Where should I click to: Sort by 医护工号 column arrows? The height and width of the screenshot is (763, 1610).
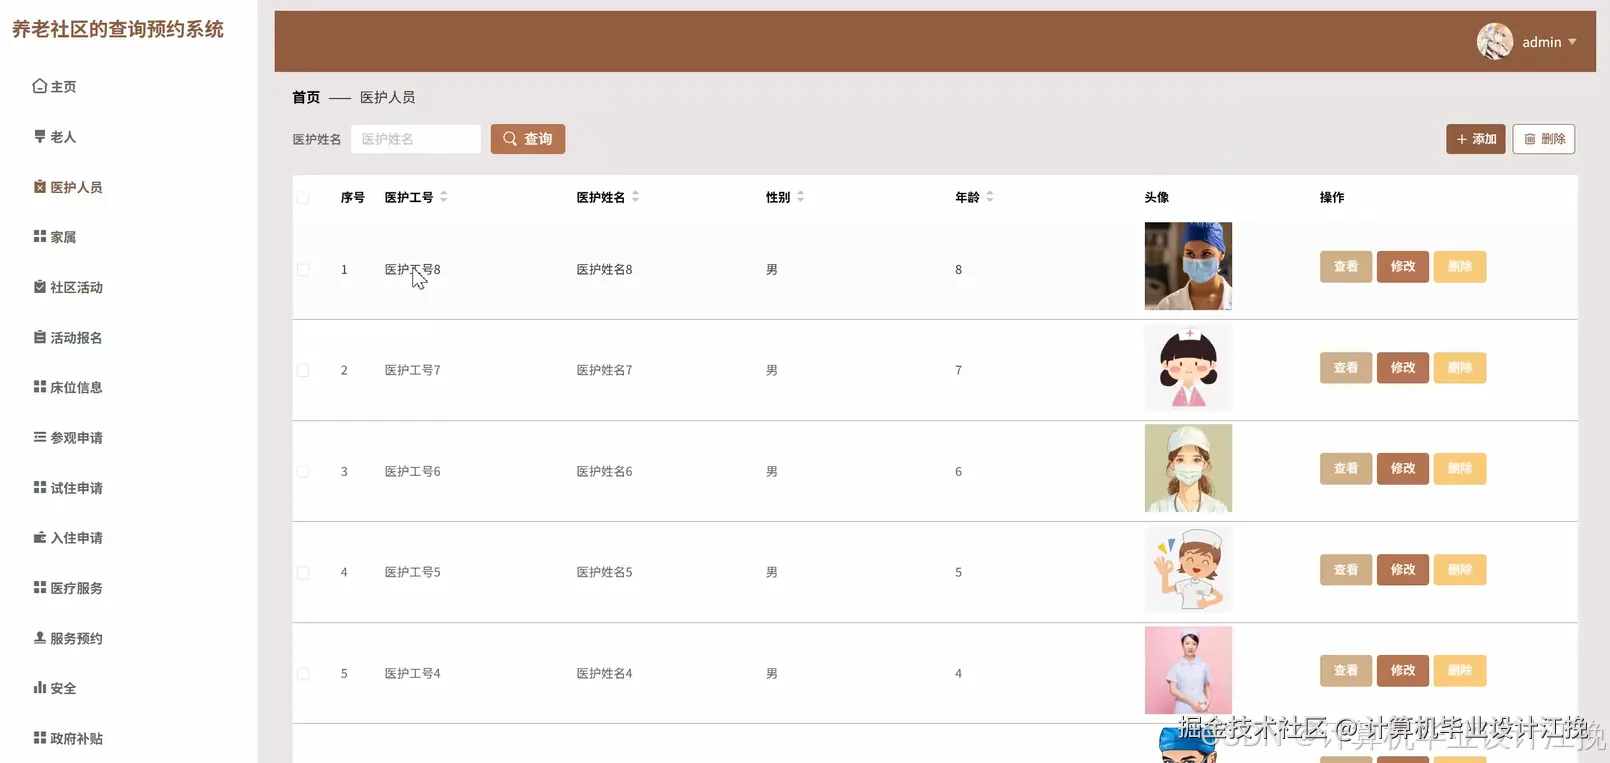tap(443, 197)
